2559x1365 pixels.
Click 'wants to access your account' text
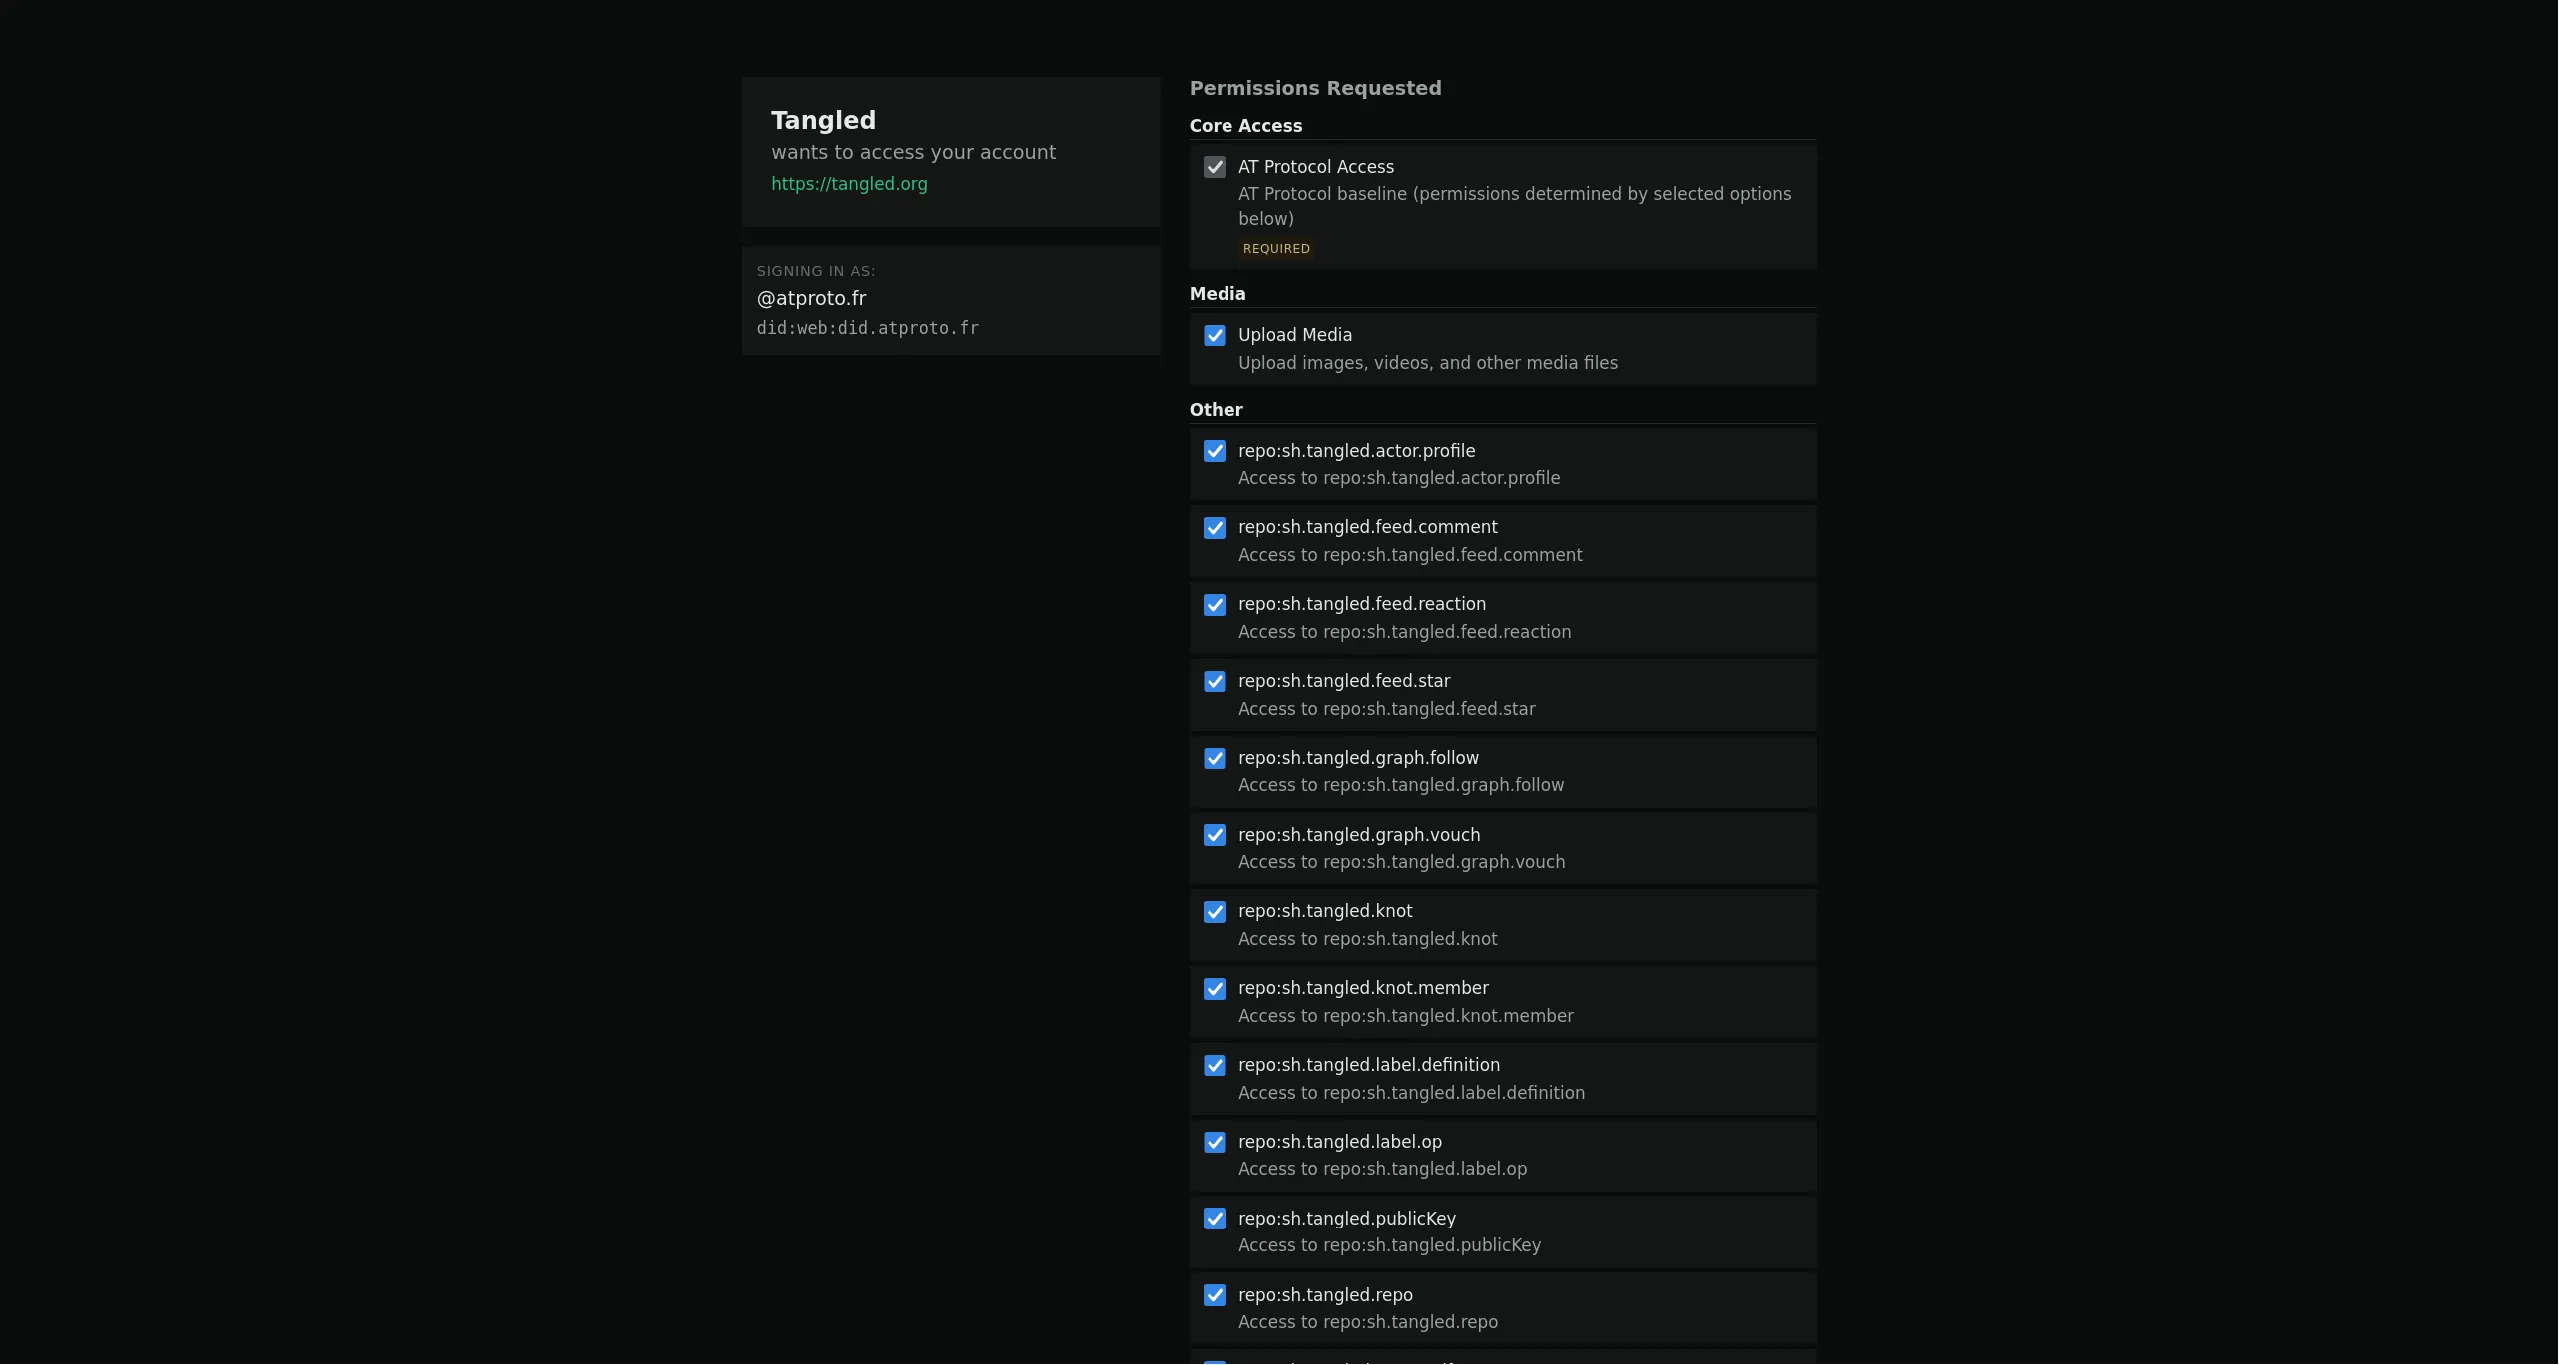pos(913,152)
